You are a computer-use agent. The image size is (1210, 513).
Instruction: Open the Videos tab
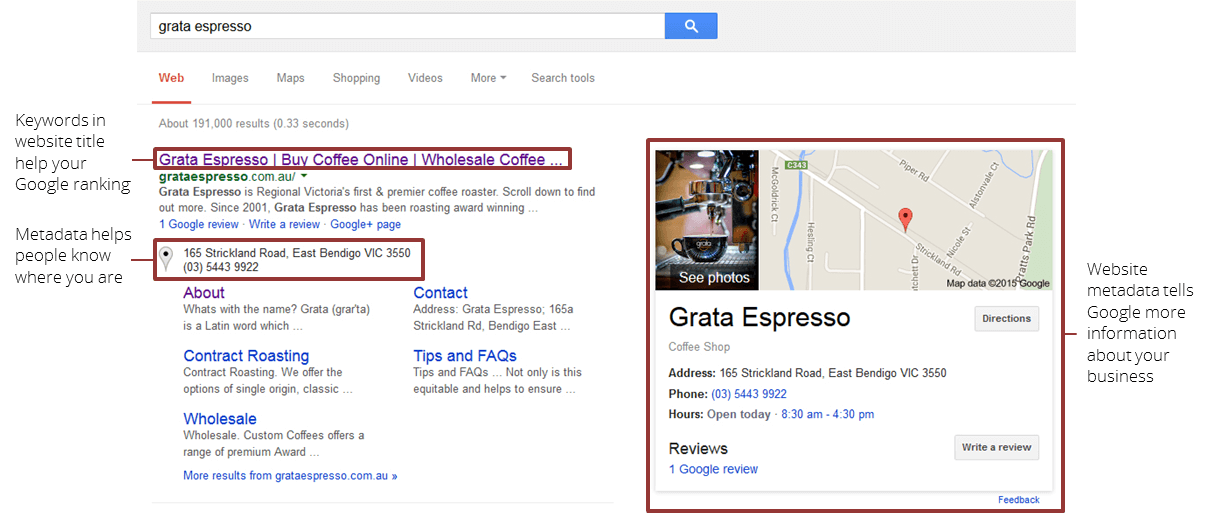pos(425,78)
